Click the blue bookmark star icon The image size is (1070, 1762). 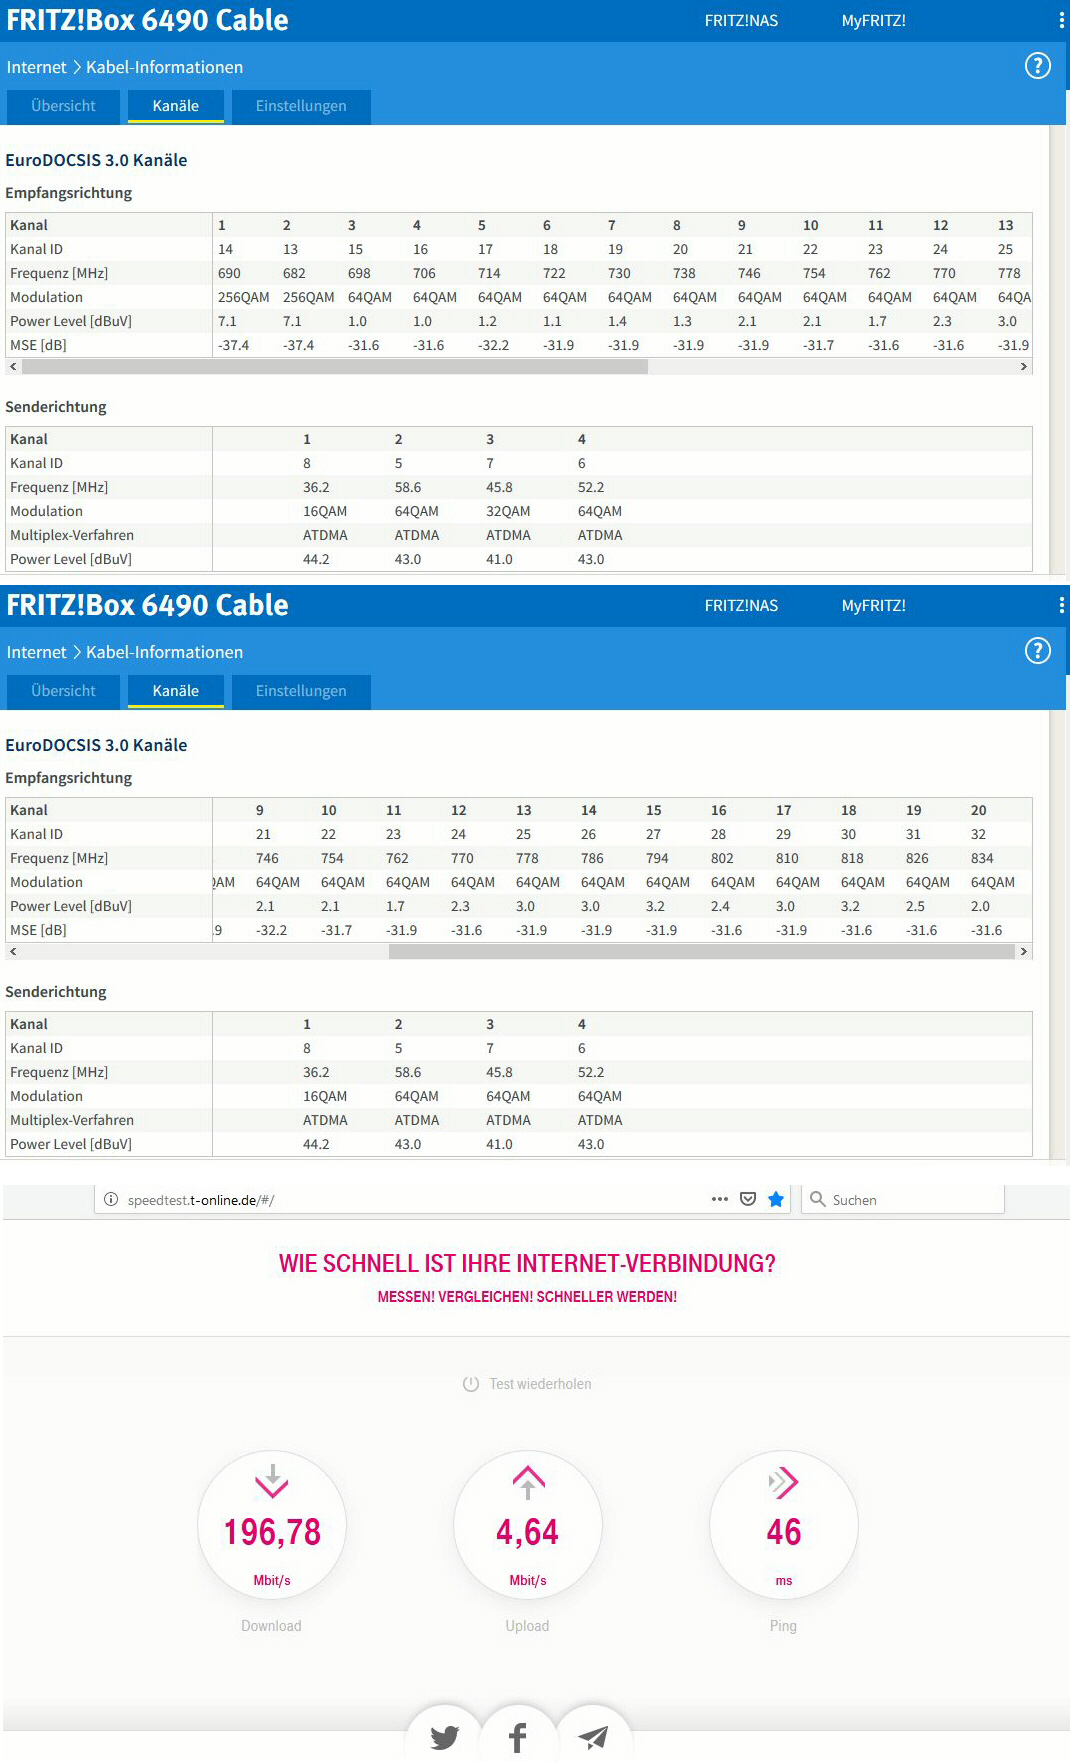(776, 1199)
